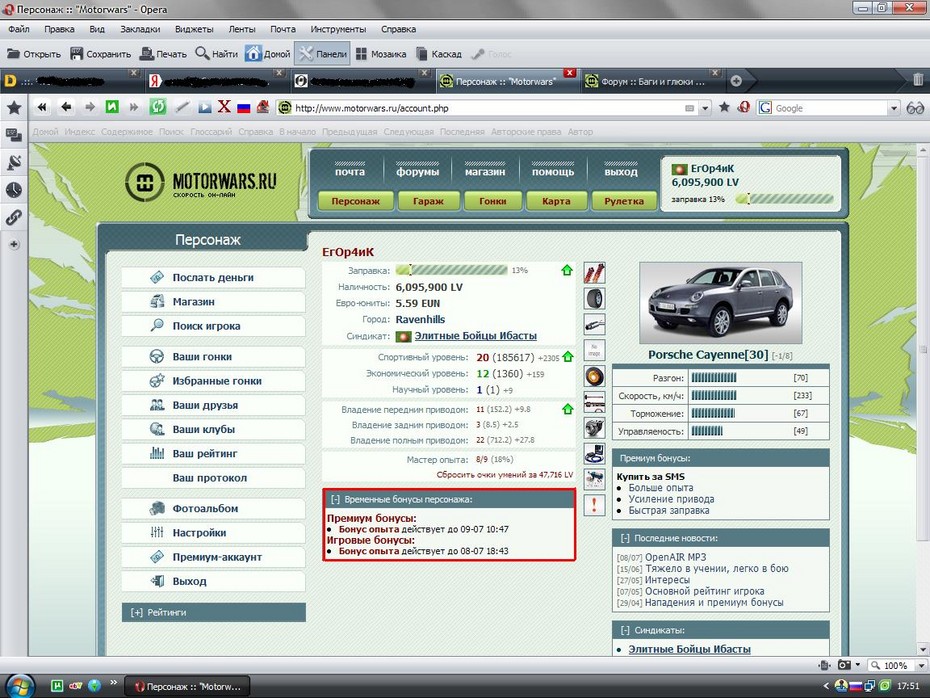Open the Google search engine dropdown
Image resolution: width=930 pixels, height=698 pixels.
click(x=893, y=108)
